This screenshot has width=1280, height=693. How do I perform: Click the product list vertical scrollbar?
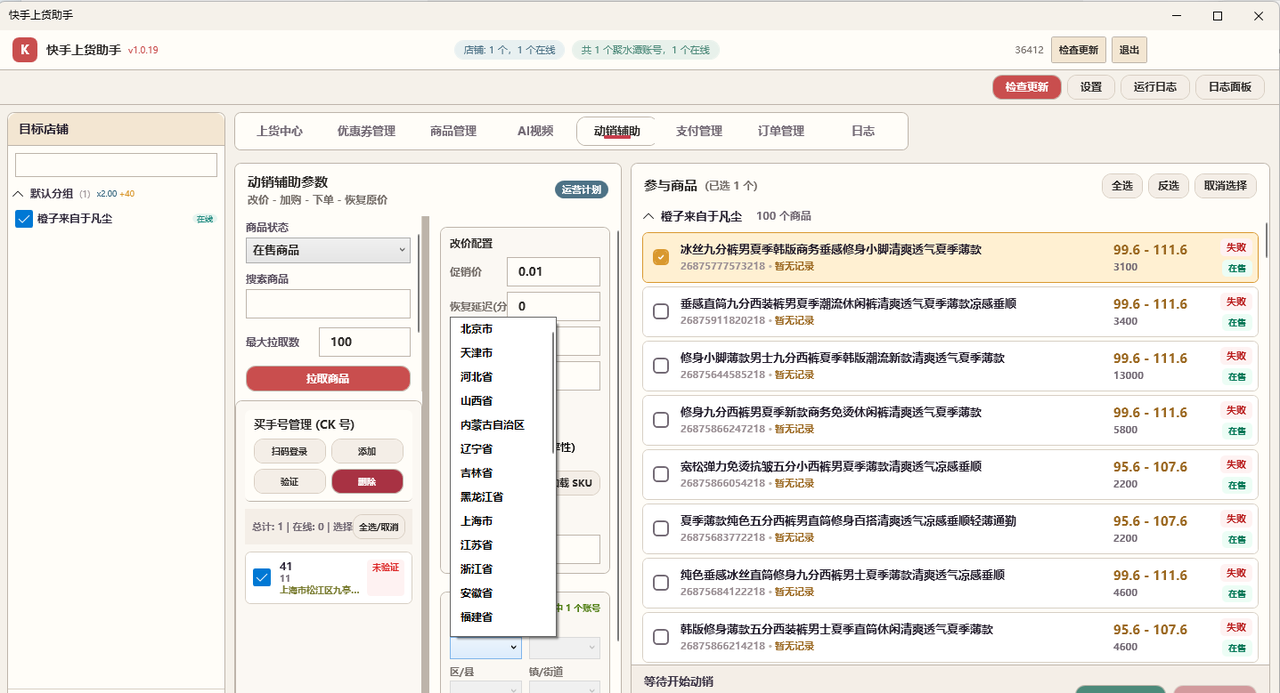[1266, 240]
